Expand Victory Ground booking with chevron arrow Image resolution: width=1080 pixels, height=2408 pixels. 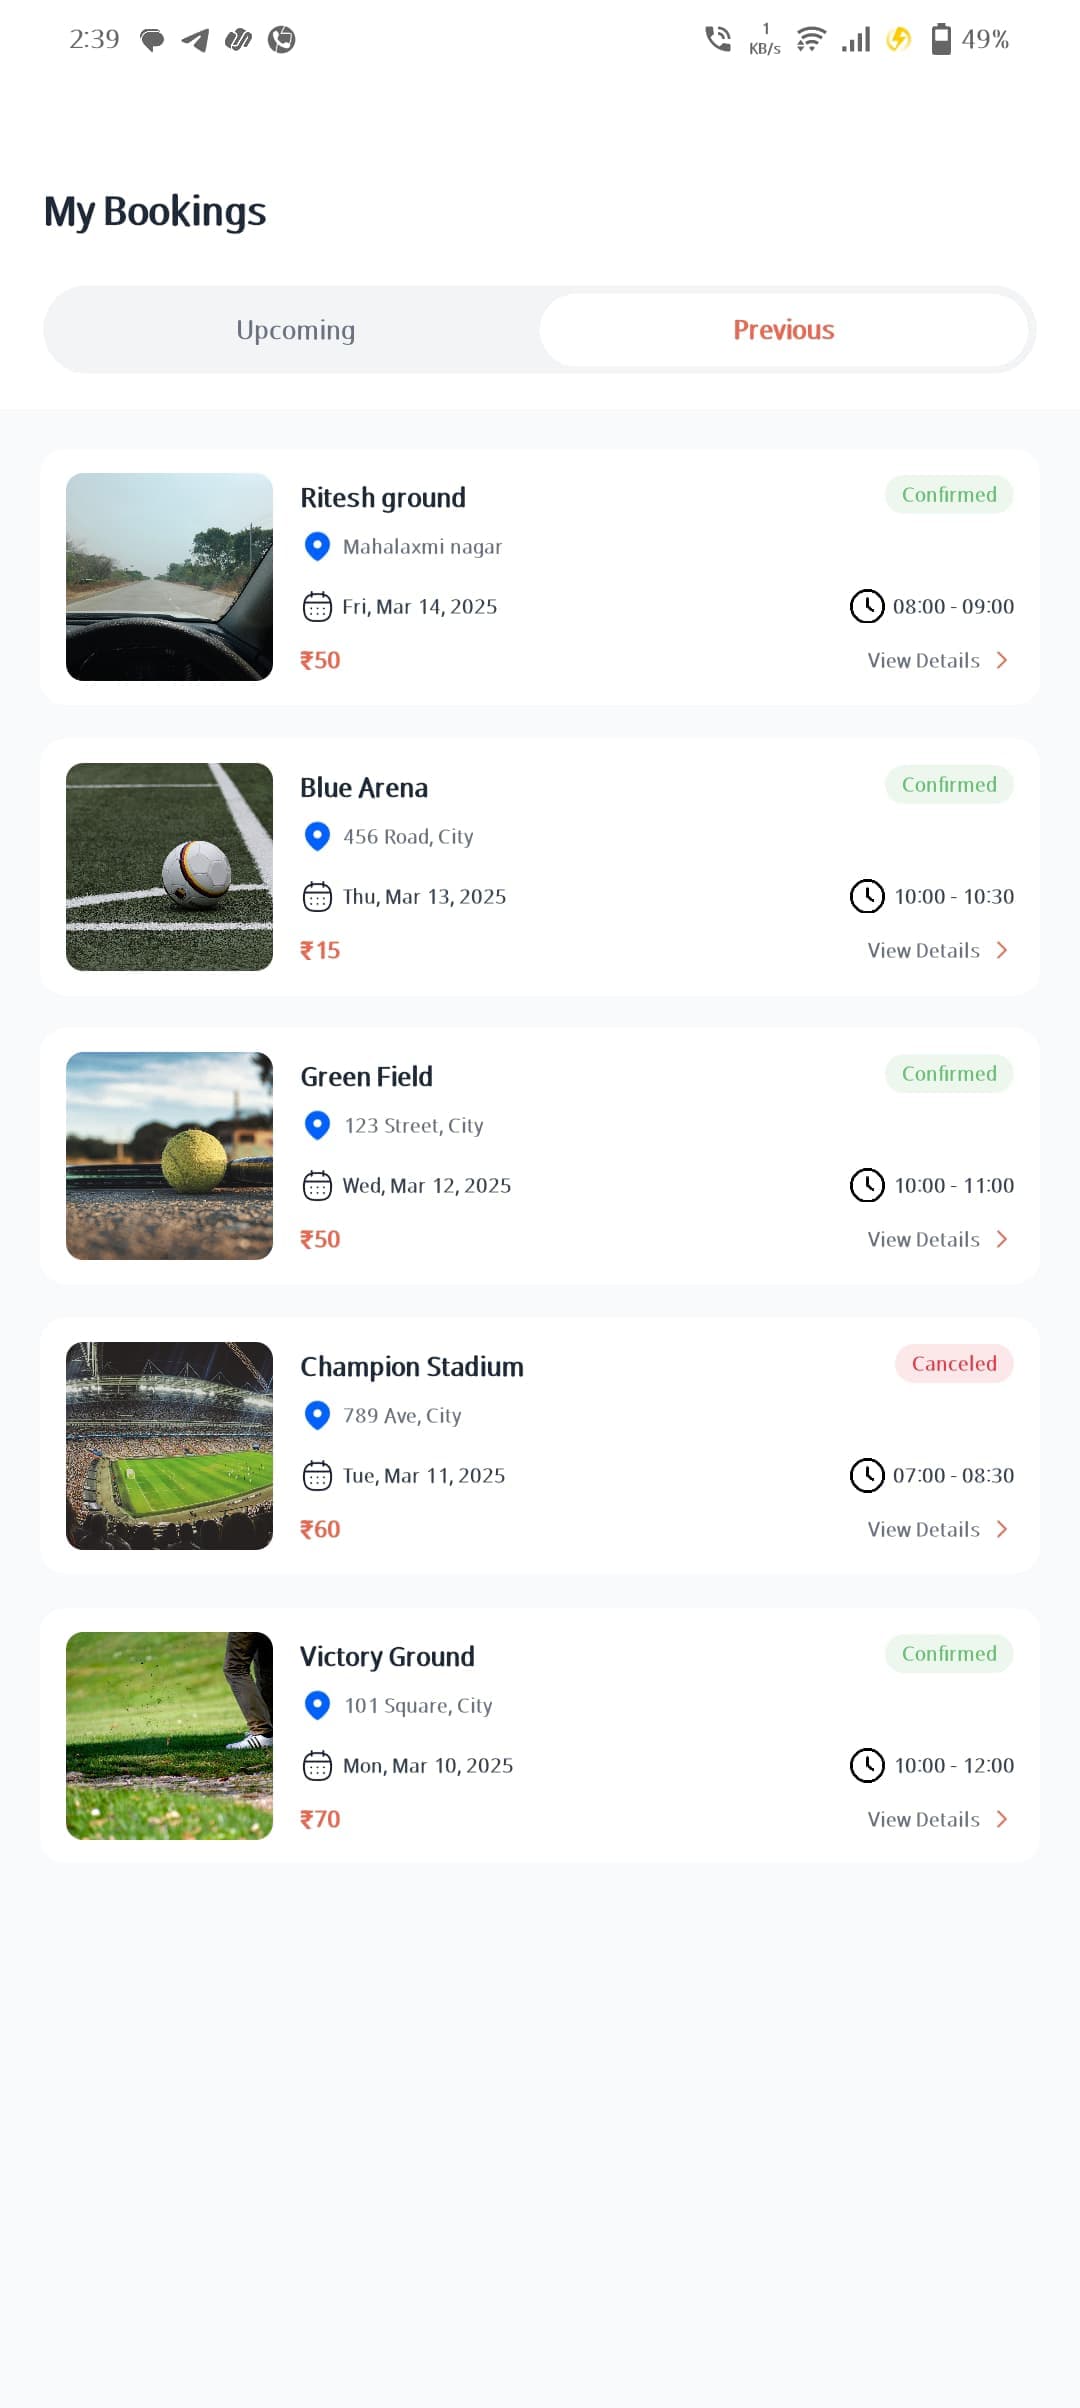[1002, 1819]
